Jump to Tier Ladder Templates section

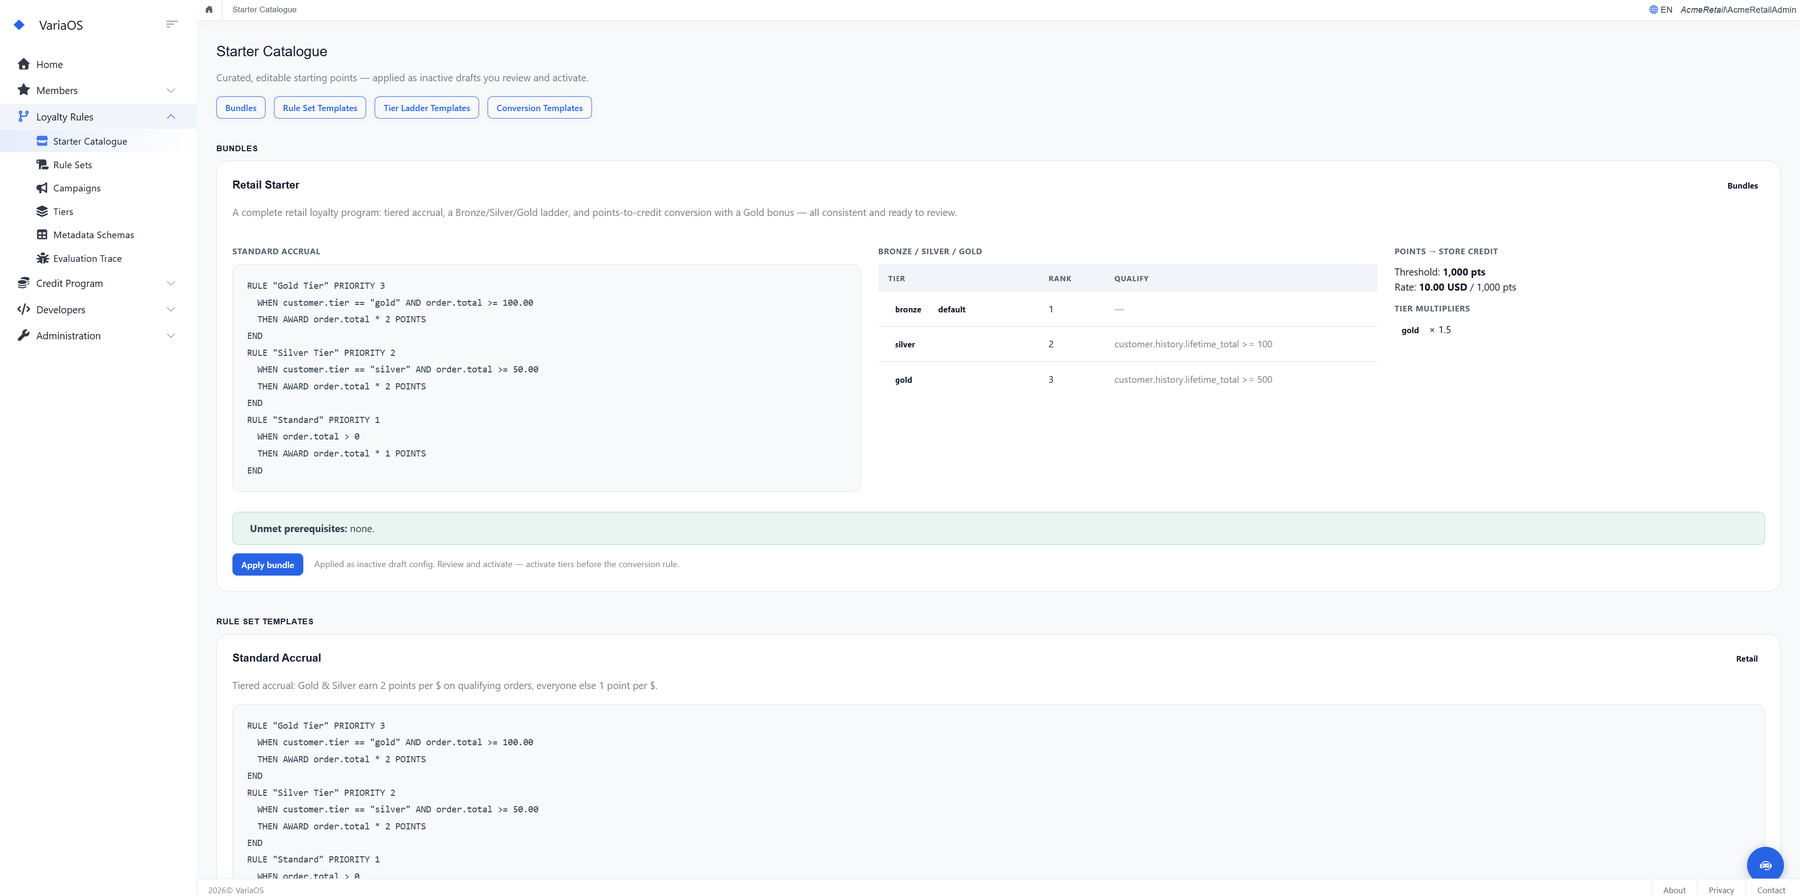tap(427, 108)
